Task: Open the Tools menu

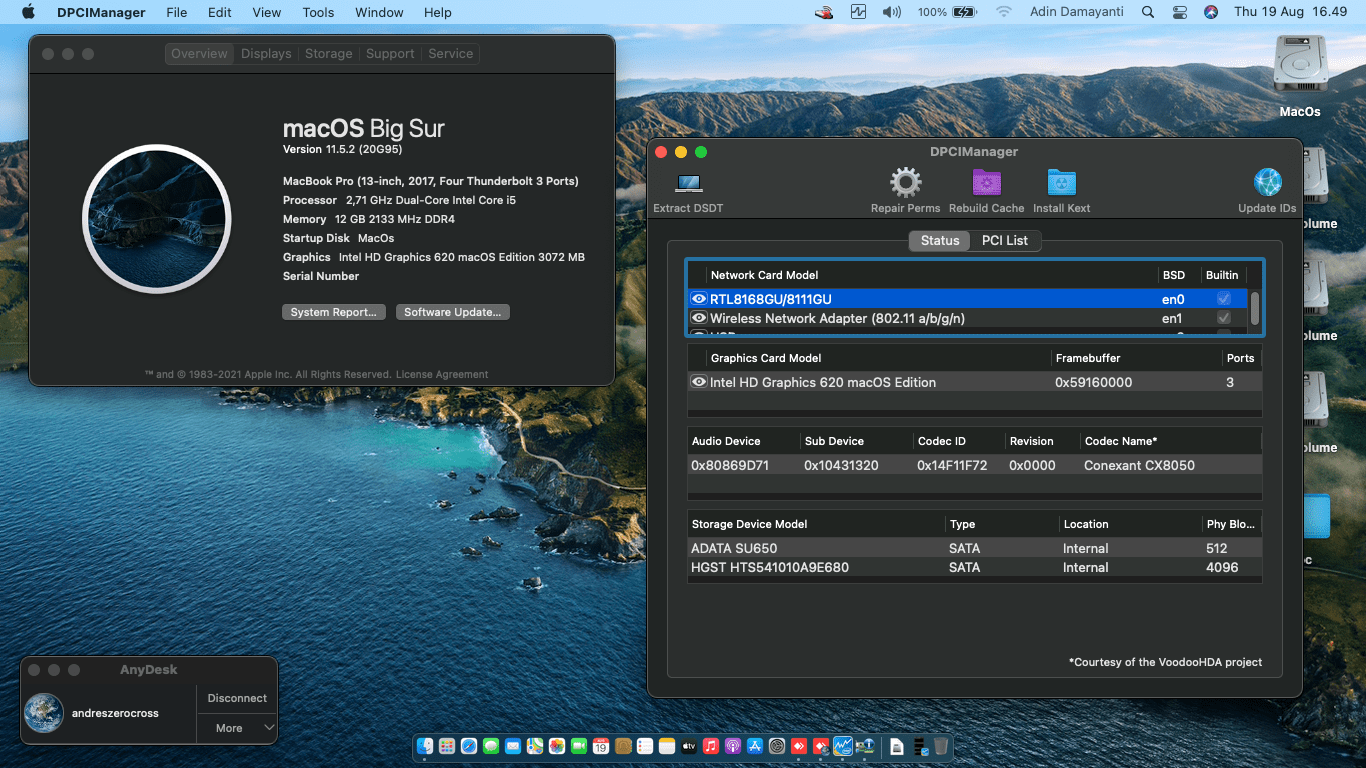Action: pos(318,12)
